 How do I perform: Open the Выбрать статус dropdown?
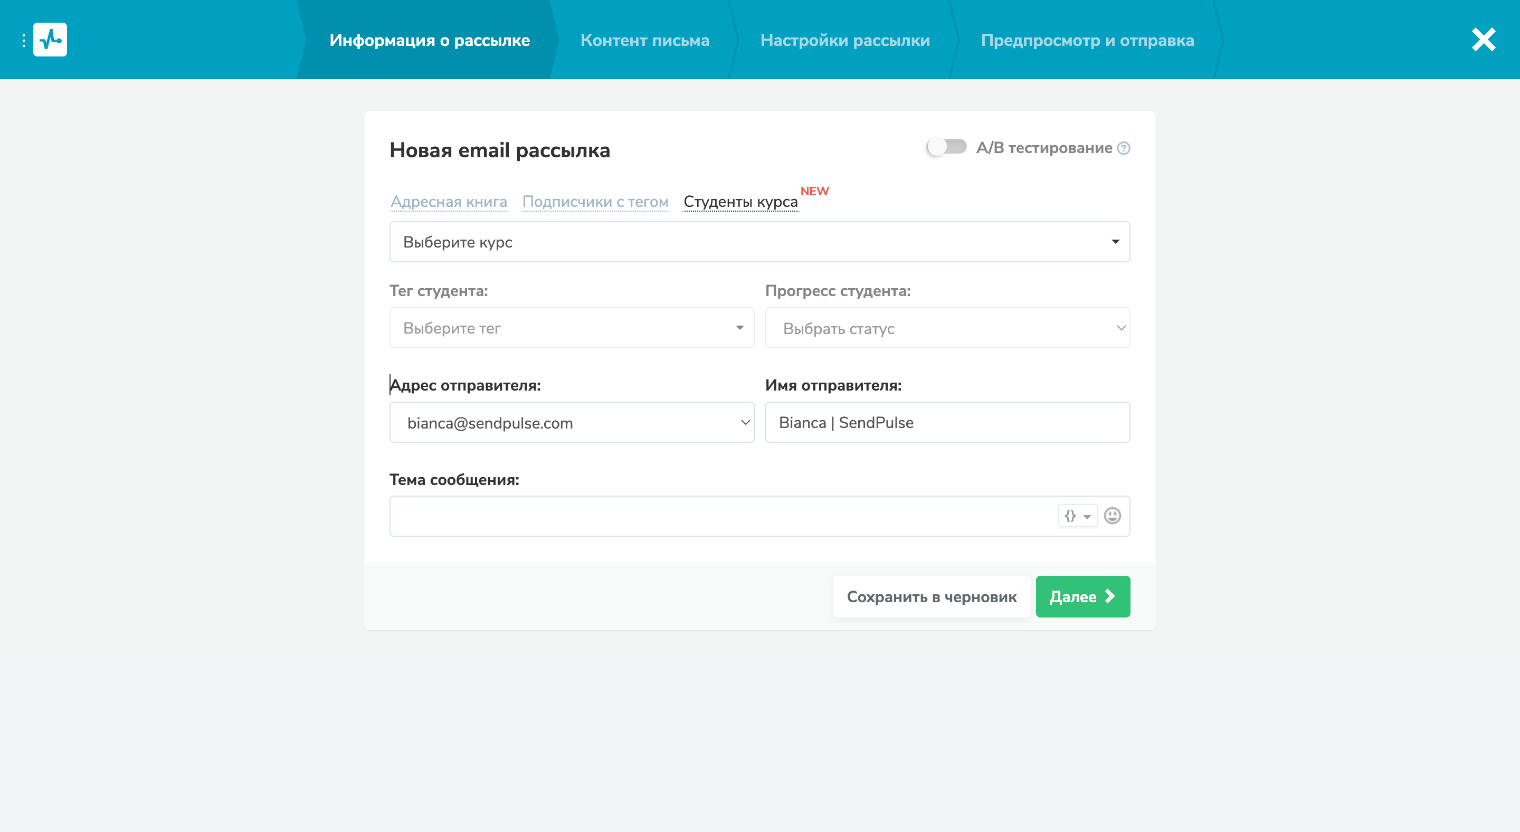946,327
